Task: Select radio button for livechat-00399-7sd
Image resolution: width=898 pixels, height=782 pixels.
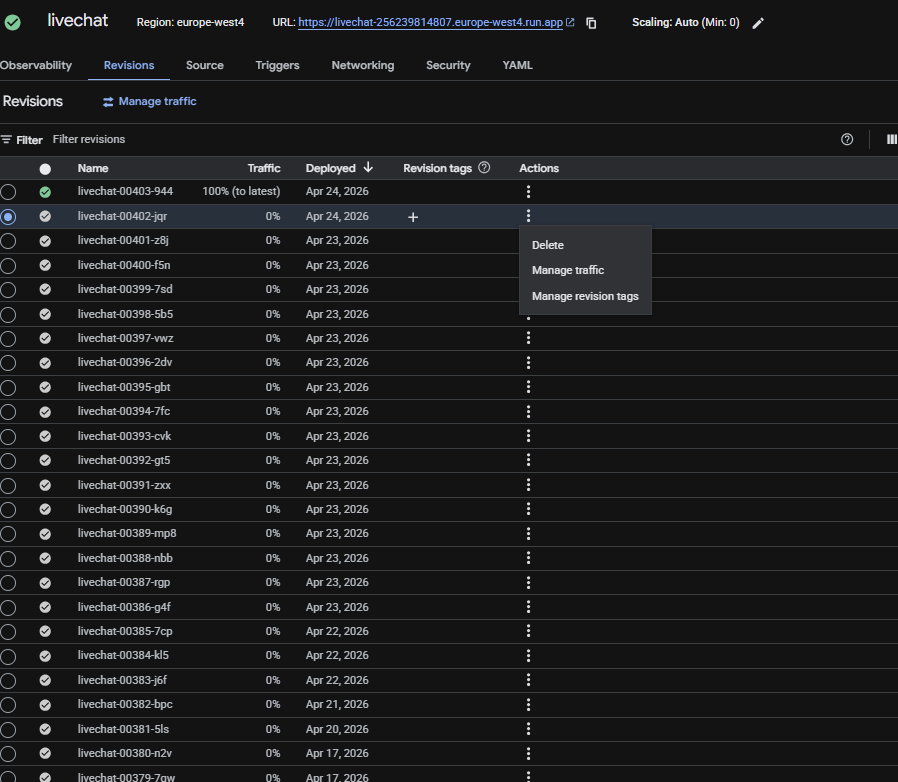Action: pos(8,290)
